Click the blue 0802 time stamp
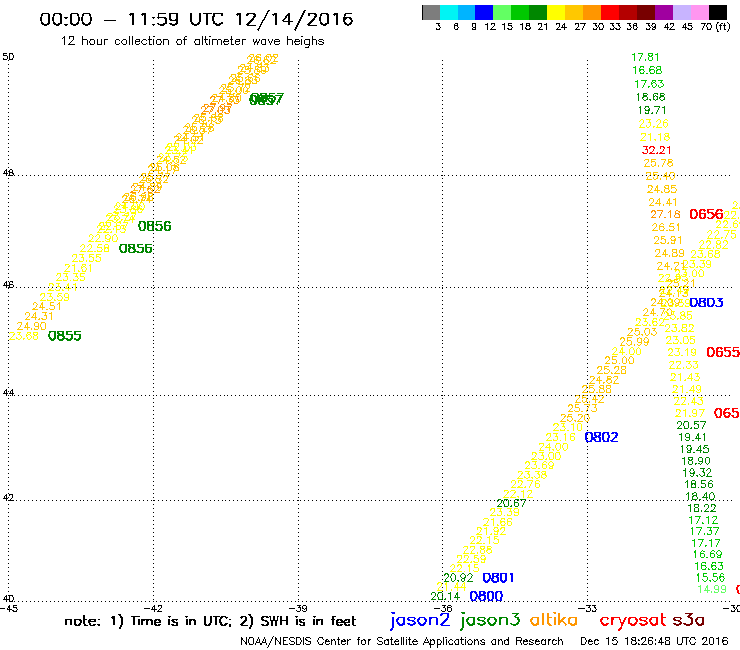740x650 pixels. pos(602,437)
